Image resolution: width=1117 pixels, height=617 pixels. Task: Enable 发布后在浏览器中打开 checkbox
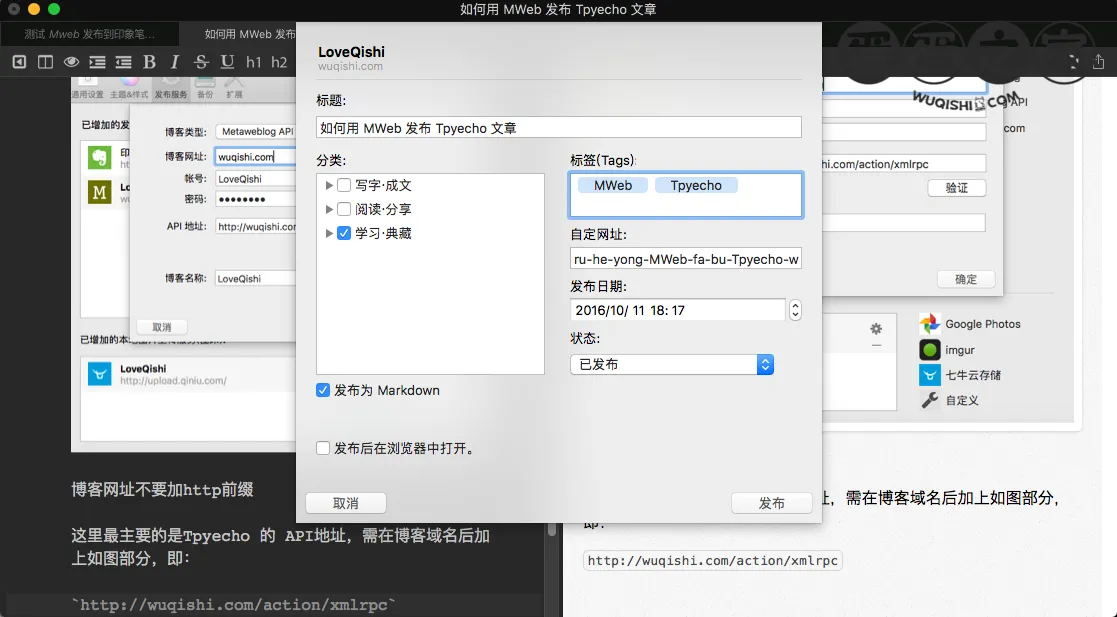point(323,448)
